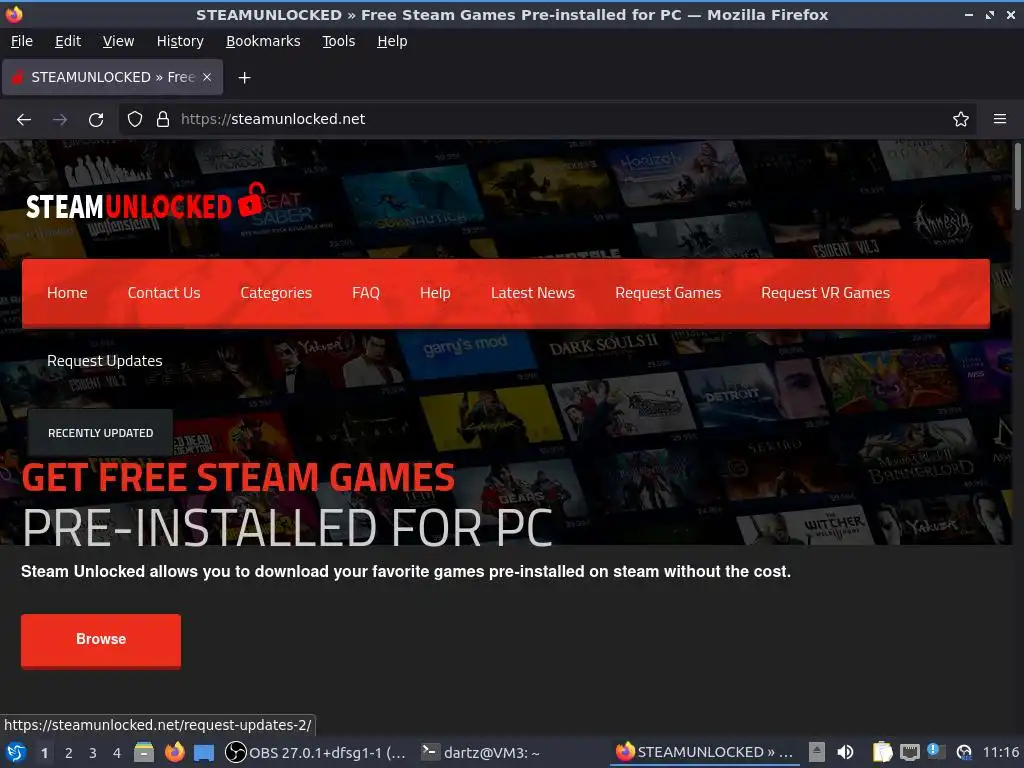Launch the file manager from taskbar
The image size is (1024, 768).
(x=144, y=753)
